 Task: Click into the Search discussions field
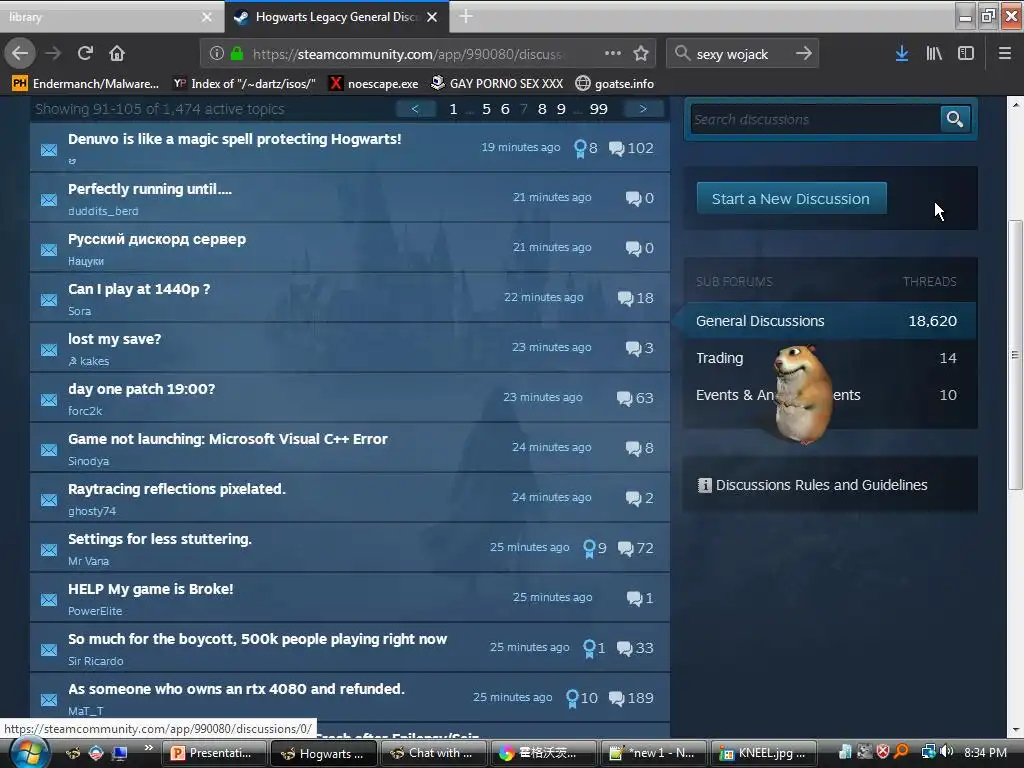tap(815, 120)
